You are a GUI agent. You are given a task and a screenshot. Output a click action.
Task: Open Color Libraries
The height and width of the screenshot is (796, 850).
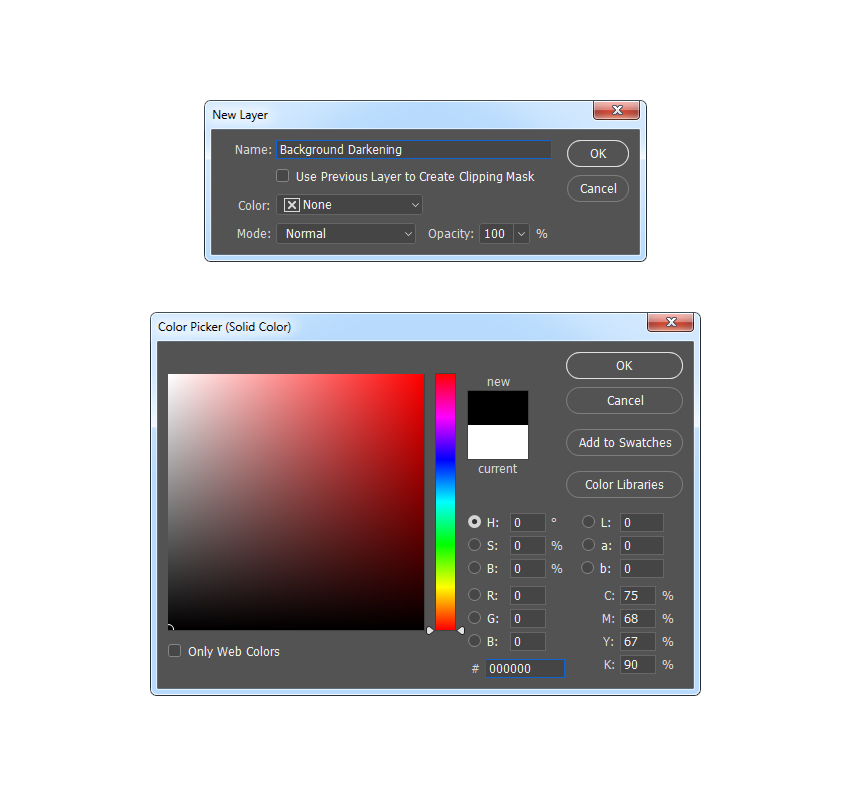tap(624, 484)
